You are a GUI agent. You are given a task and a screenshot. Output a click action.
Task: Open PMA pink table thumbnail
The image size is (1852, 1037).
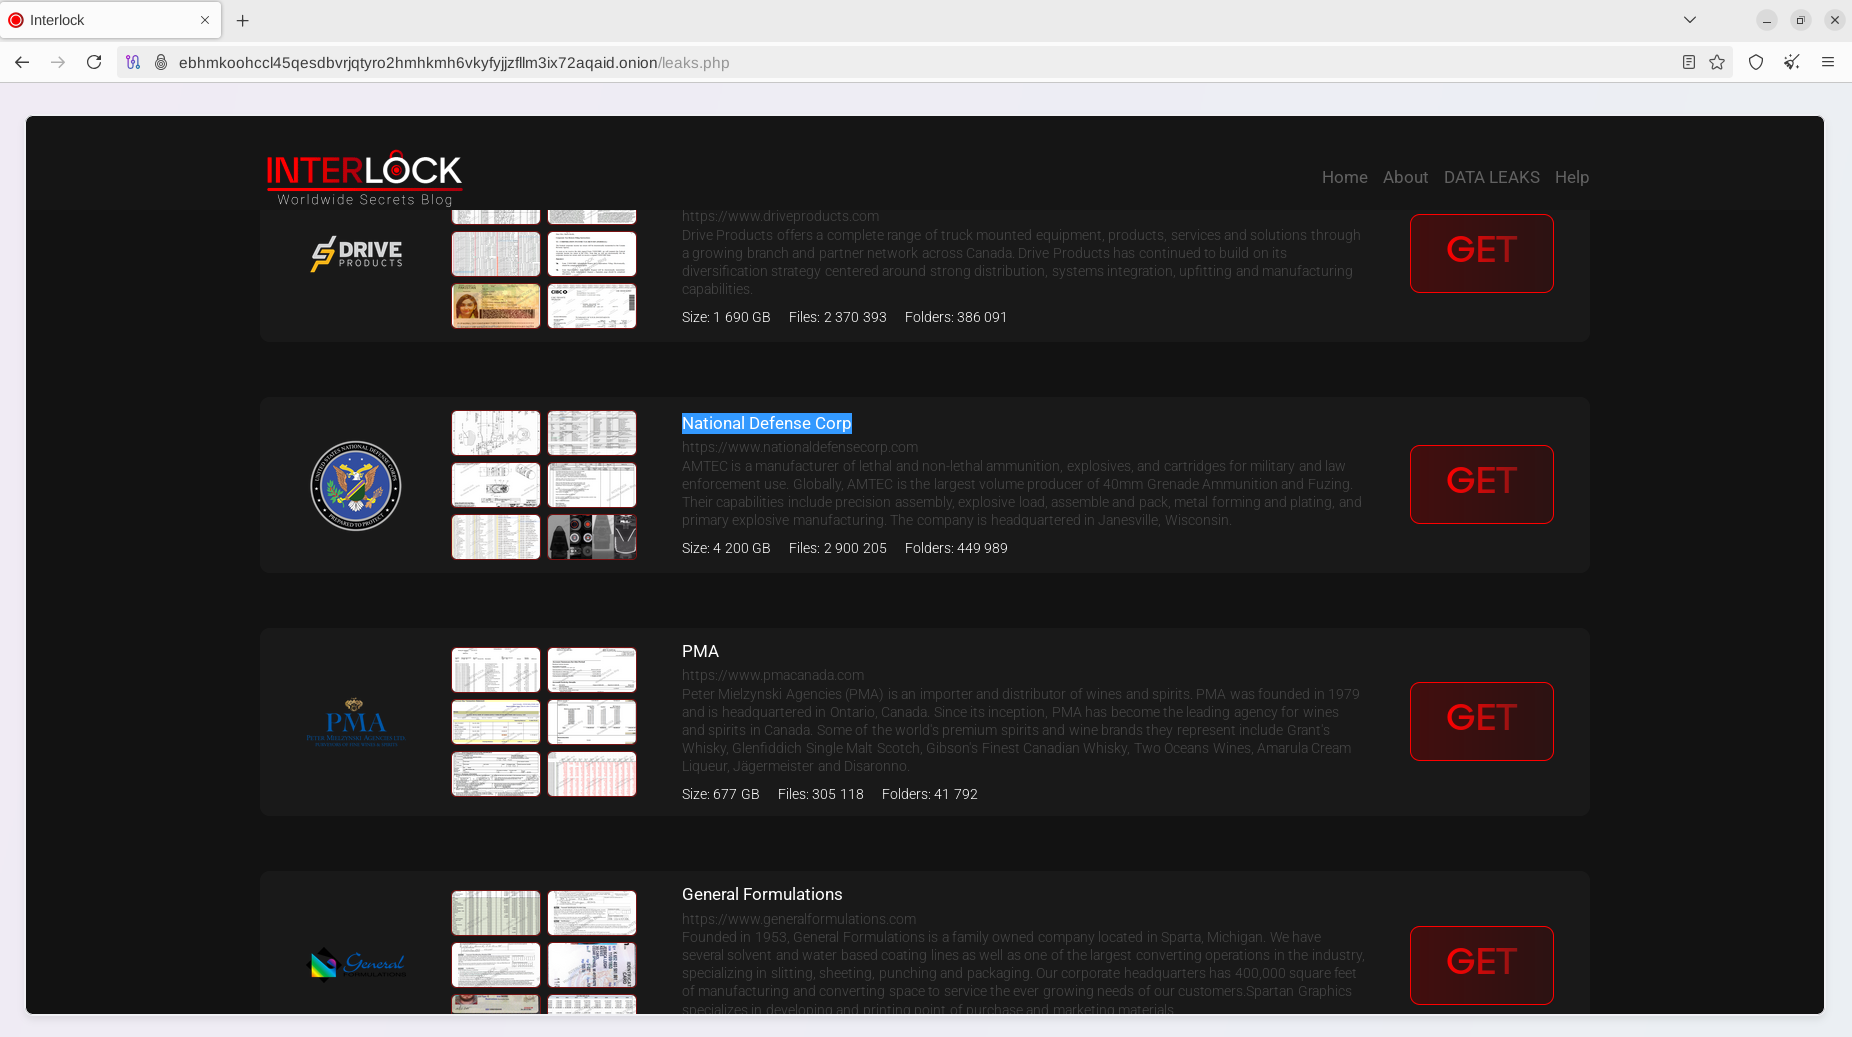pyautogui.click(x=592, y=774)
